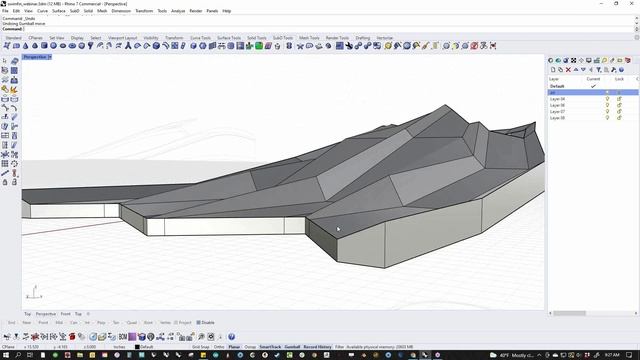Click the red bucket icon in bottom toolbar
This screenshot has width=640, height=360.
pyautogui.click(x=72, y=337)
